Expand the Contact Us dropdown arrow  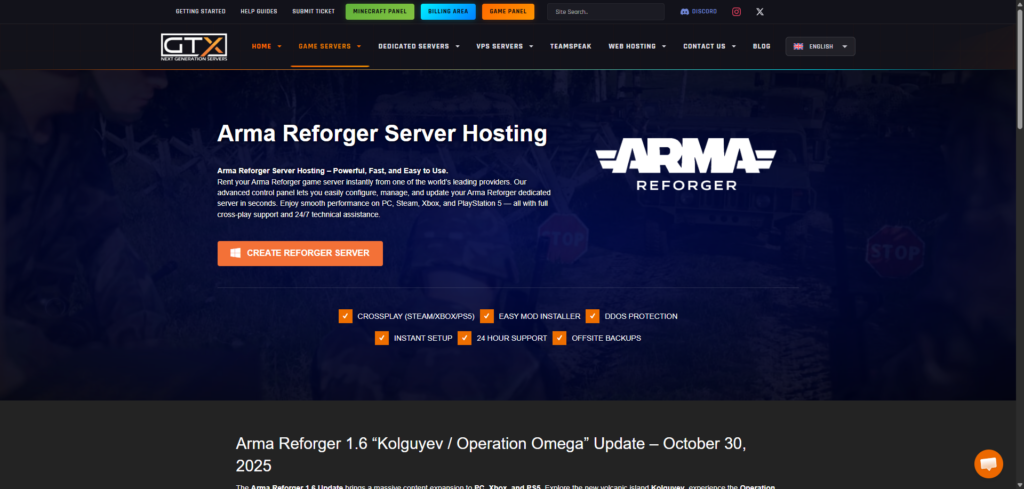tap(733, 46)
